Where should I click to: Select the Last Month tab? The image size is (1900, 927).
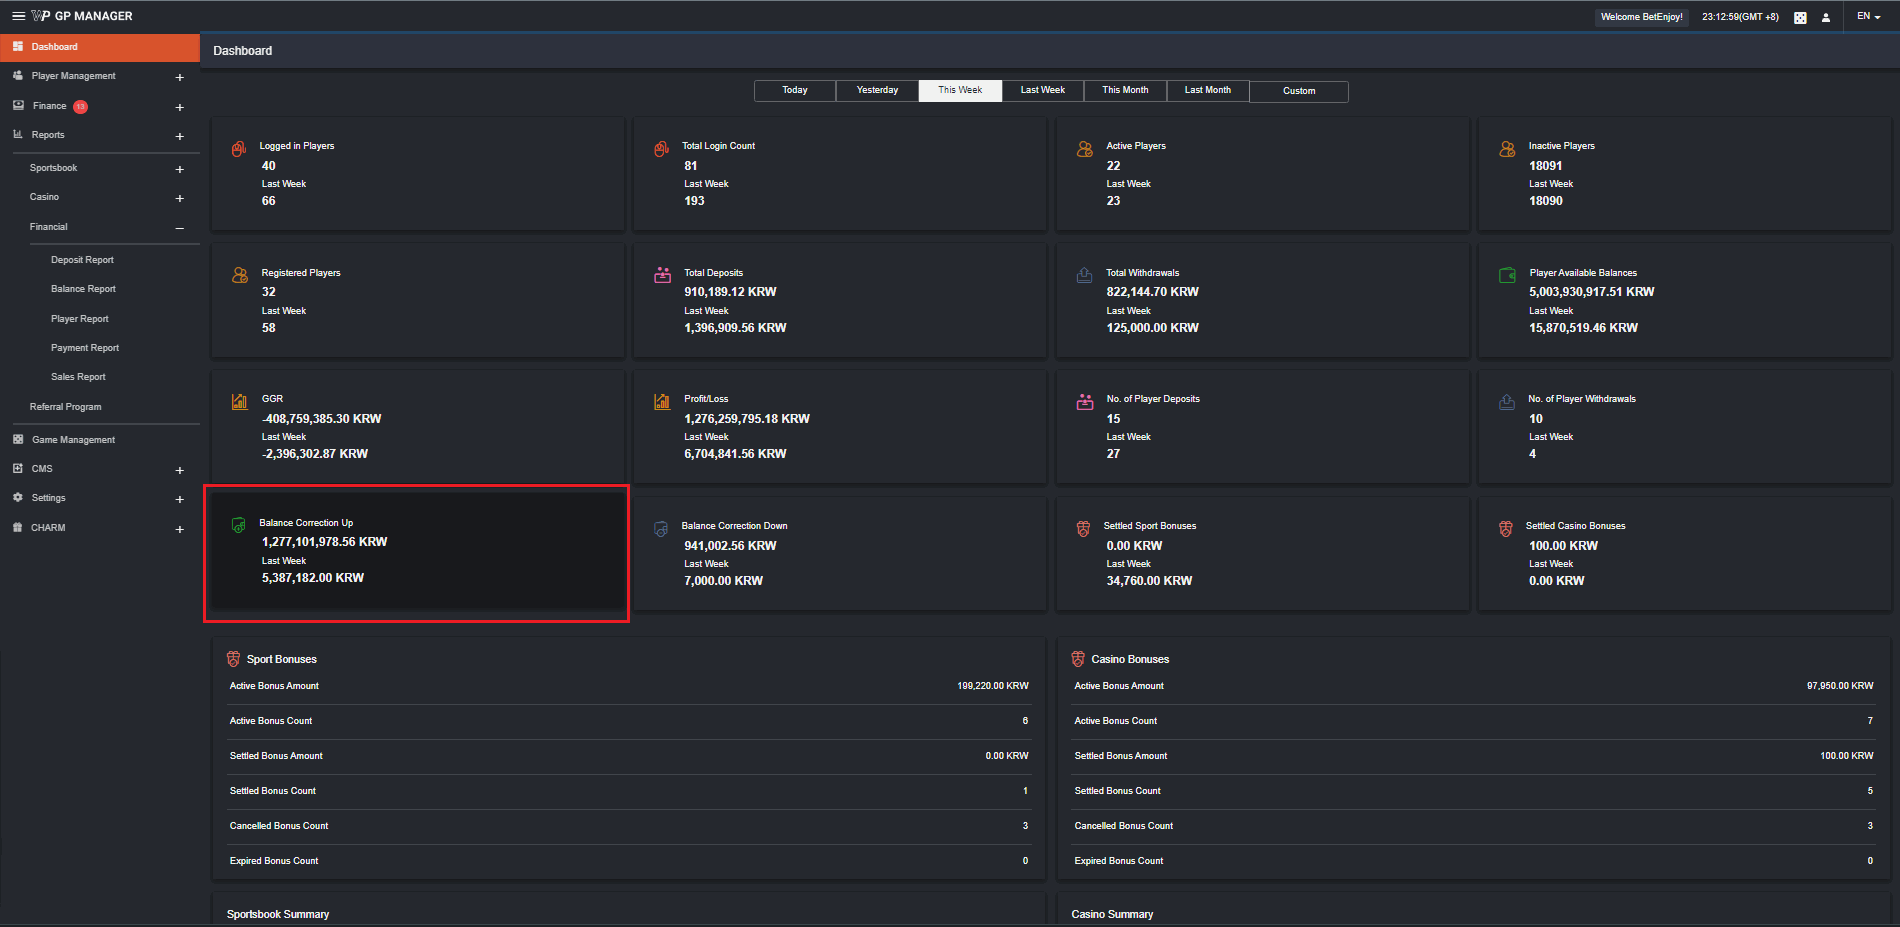(1208, 91)
